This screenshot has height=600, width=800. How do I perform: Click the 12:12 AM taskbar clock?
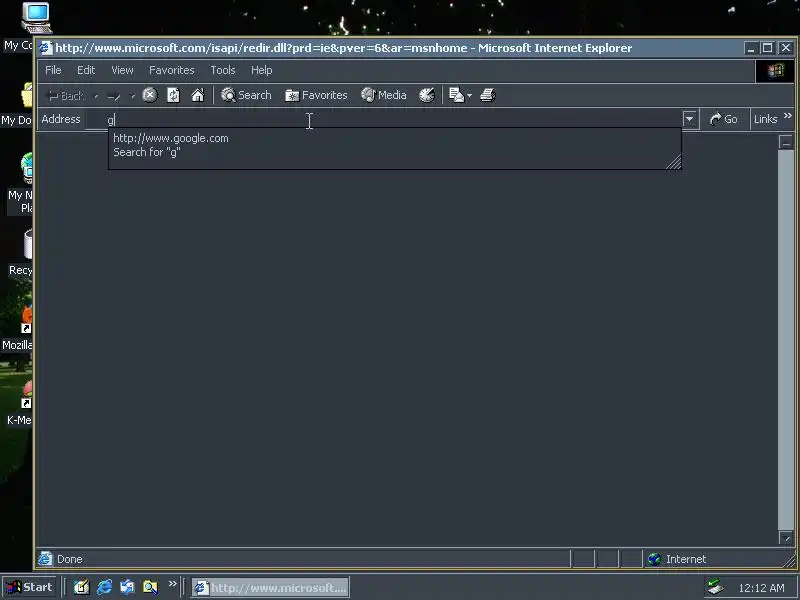(x=761, y=588)
